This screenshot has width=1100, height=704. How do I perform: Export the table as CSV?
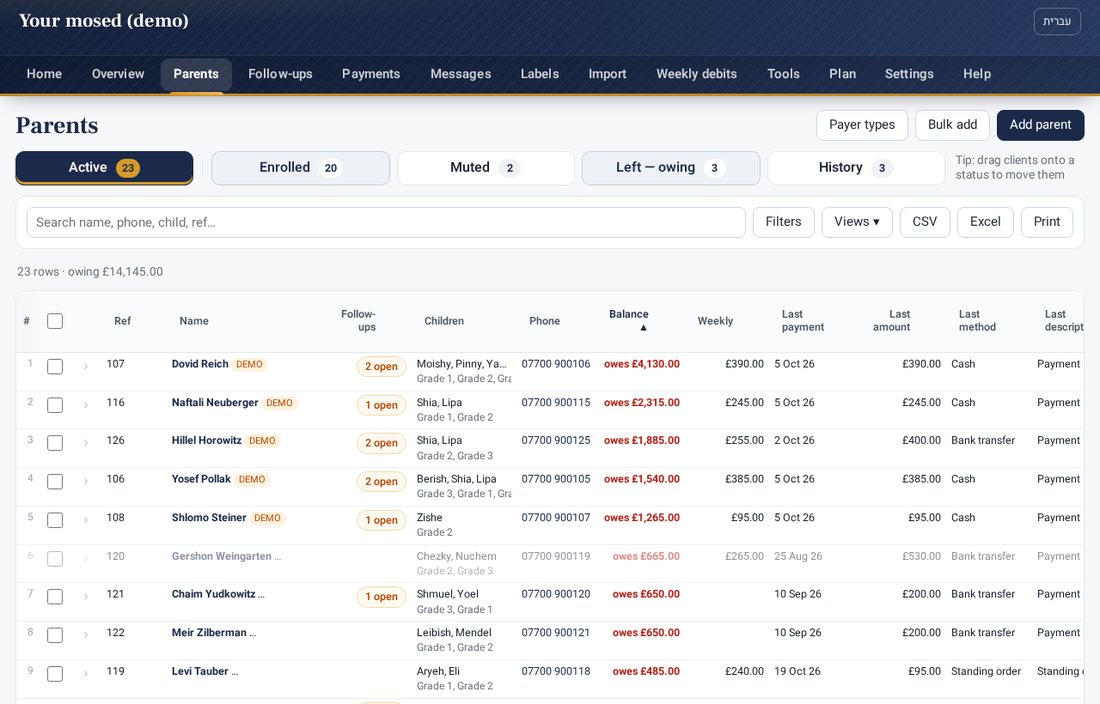pos(925,222)
